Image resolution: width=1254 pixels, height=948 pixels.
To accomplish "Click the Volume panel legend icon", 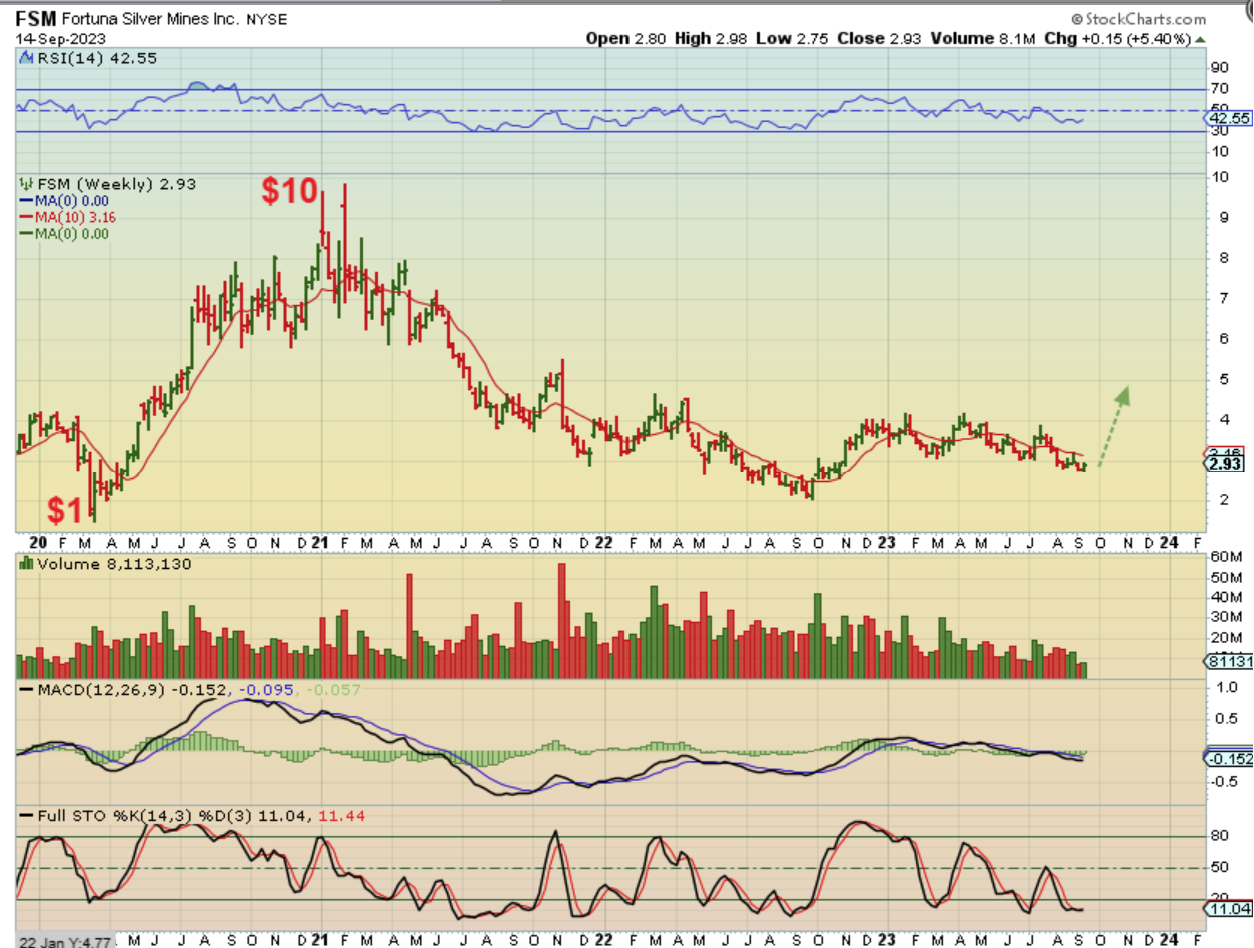I will (x=26, y=564).
